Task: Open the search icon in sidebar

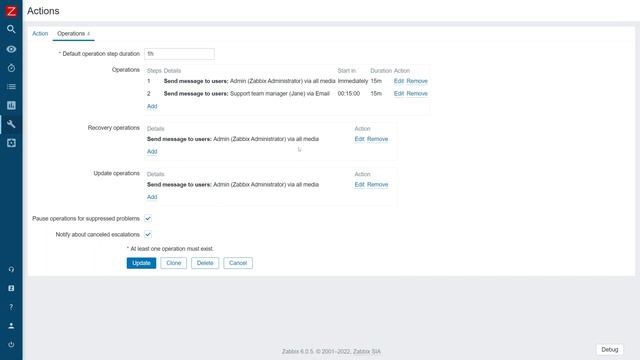Action: click(11, 29)
